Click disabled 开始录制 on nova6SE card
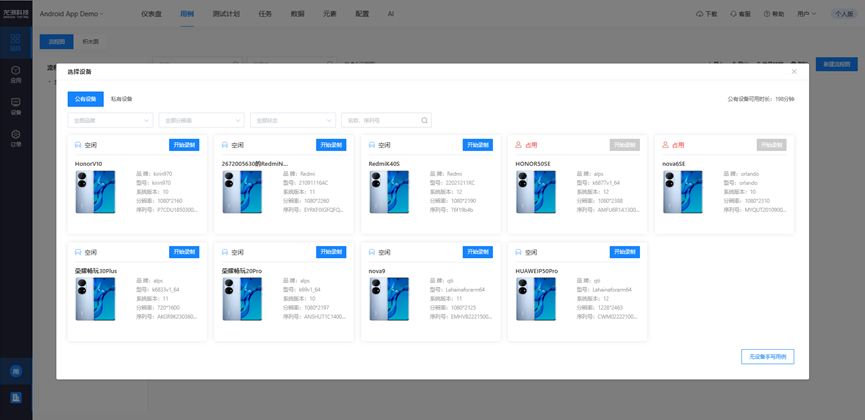 point(771,145)
